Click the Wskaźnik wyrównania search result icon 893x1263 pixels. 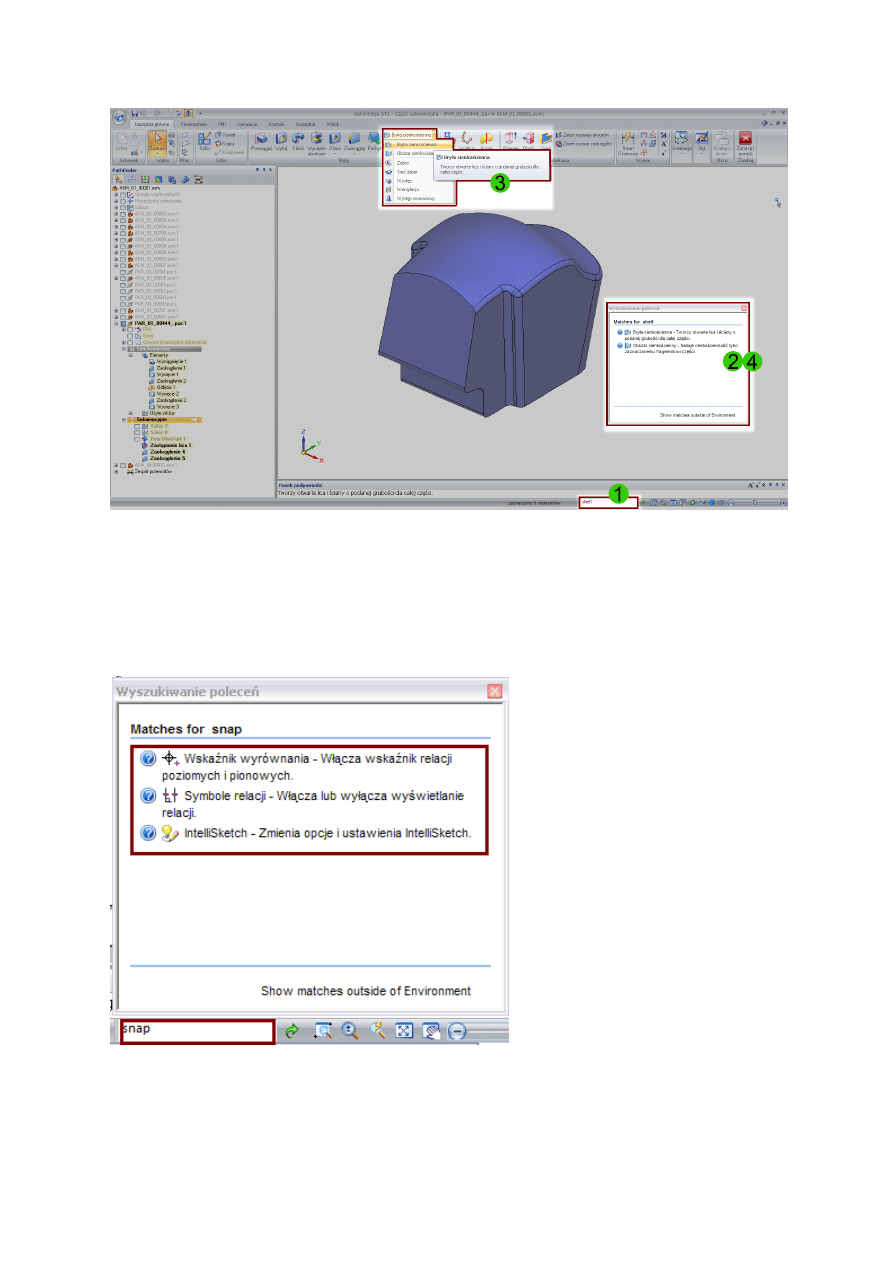tap(169, 760)
